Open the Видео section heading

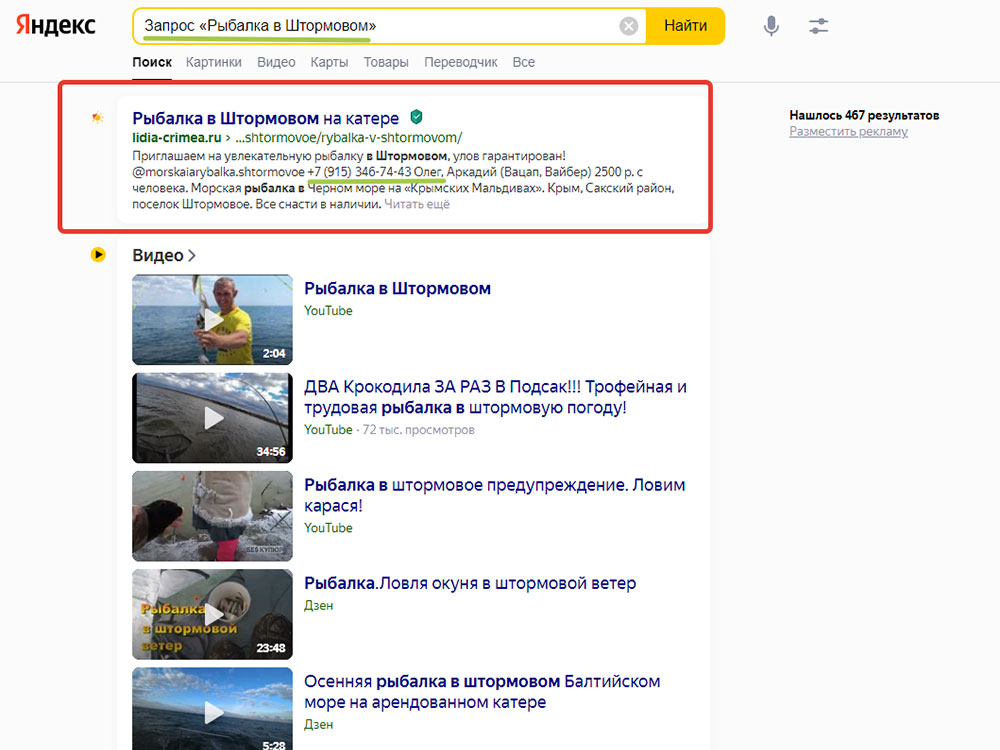click(x=158, y=255)
